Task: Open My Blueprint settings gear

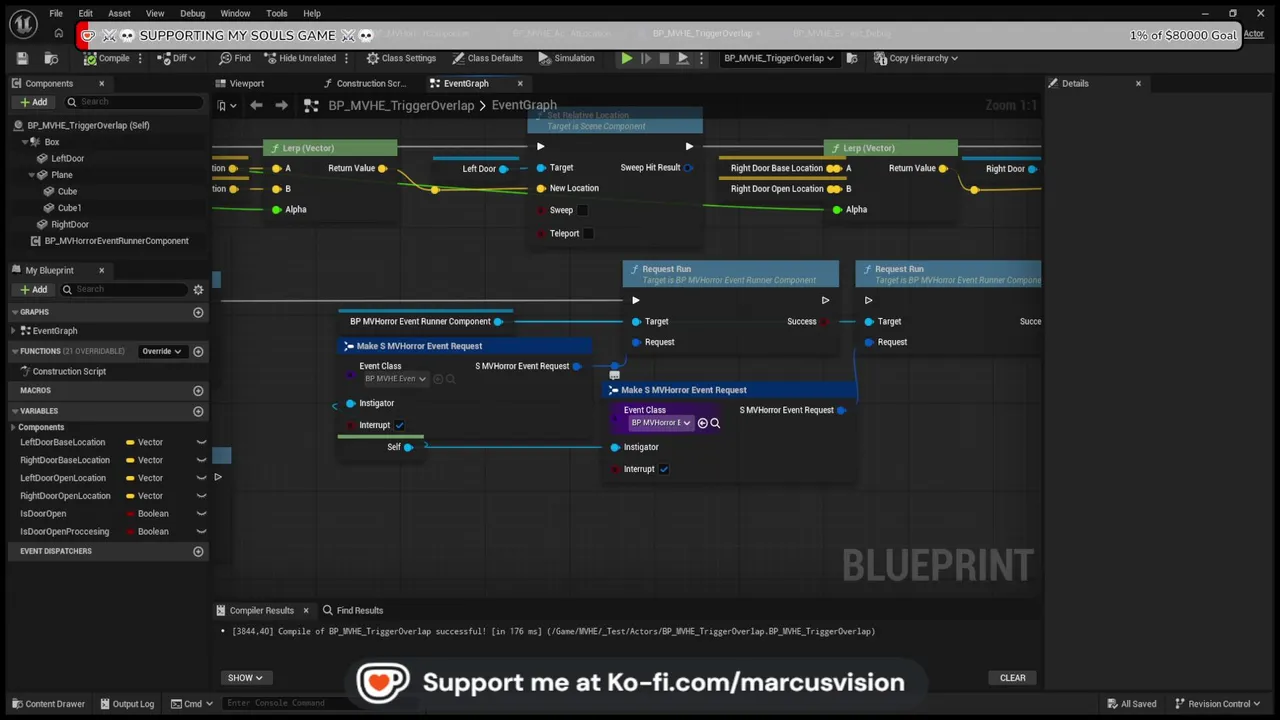Action: point(198,289)
